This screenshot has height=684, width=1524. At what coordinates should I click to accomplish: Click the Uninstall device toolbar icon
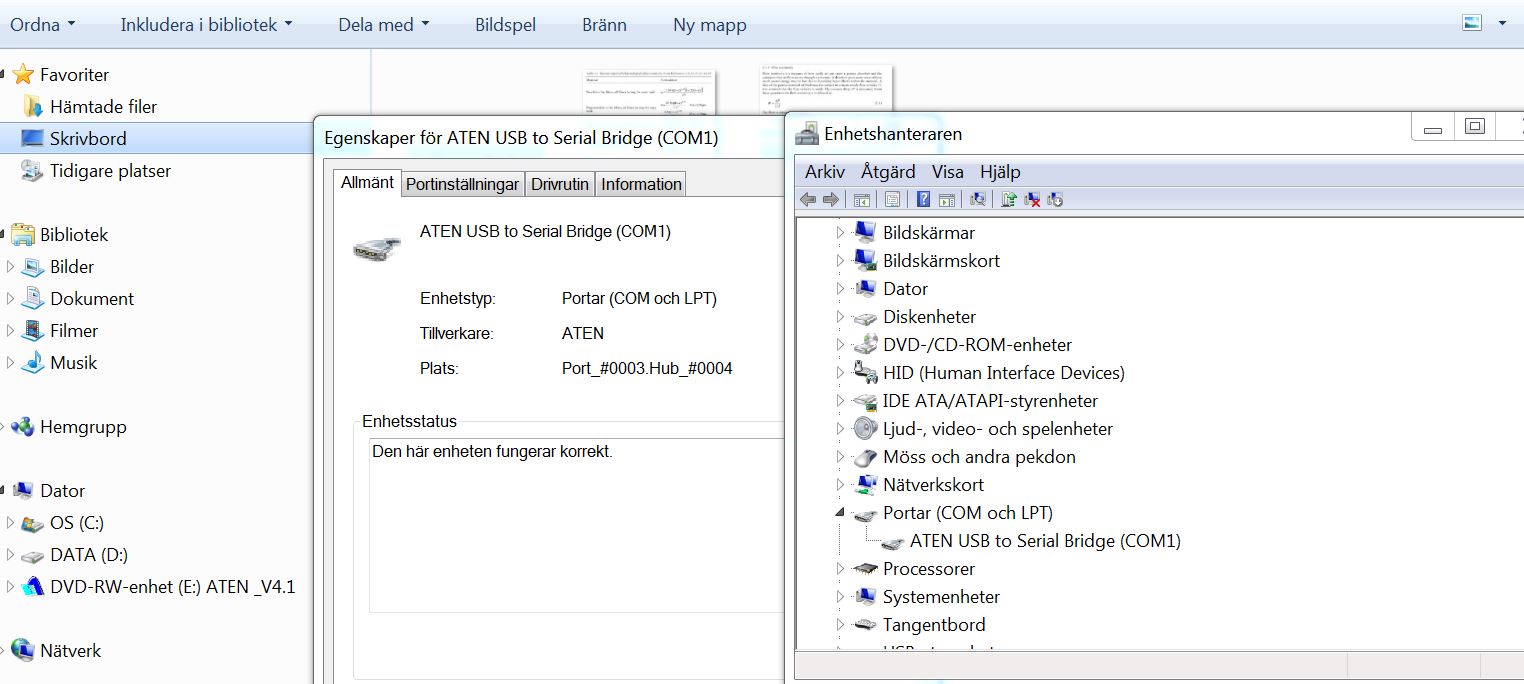1031,199
